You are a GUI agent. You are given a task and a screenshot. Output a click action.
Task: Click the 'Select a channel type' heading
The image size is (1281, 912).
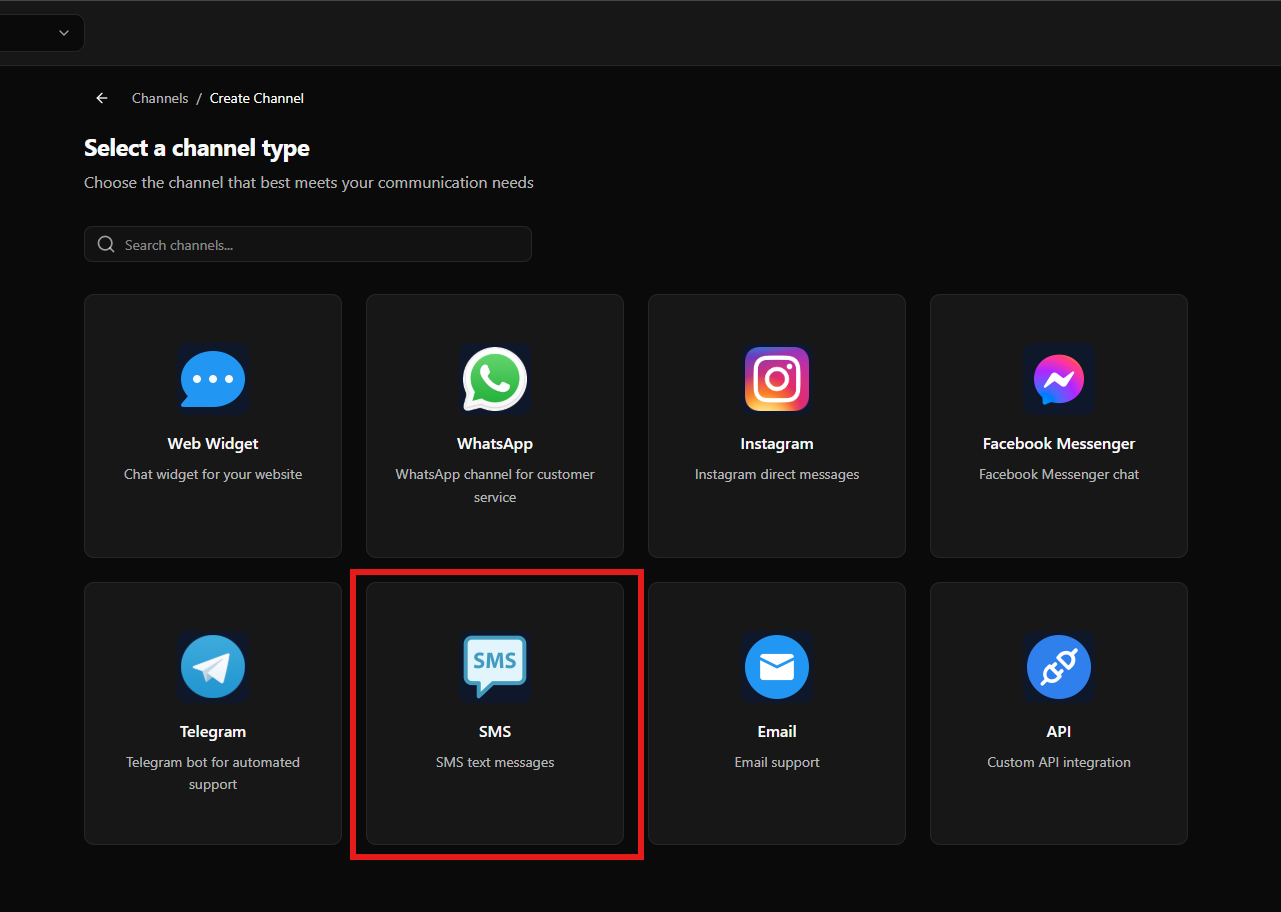197,148
